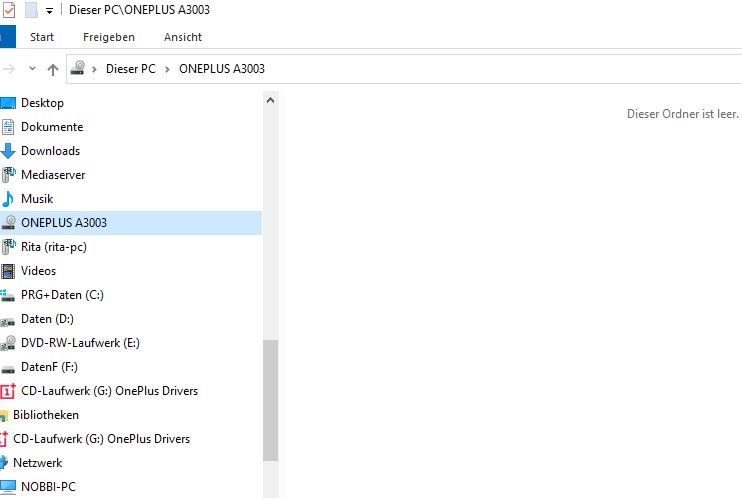Viewport: 742px width, 498px height.
Task: Click the DatenF (F:) drive icon
Action: click(x=8, y=369)
